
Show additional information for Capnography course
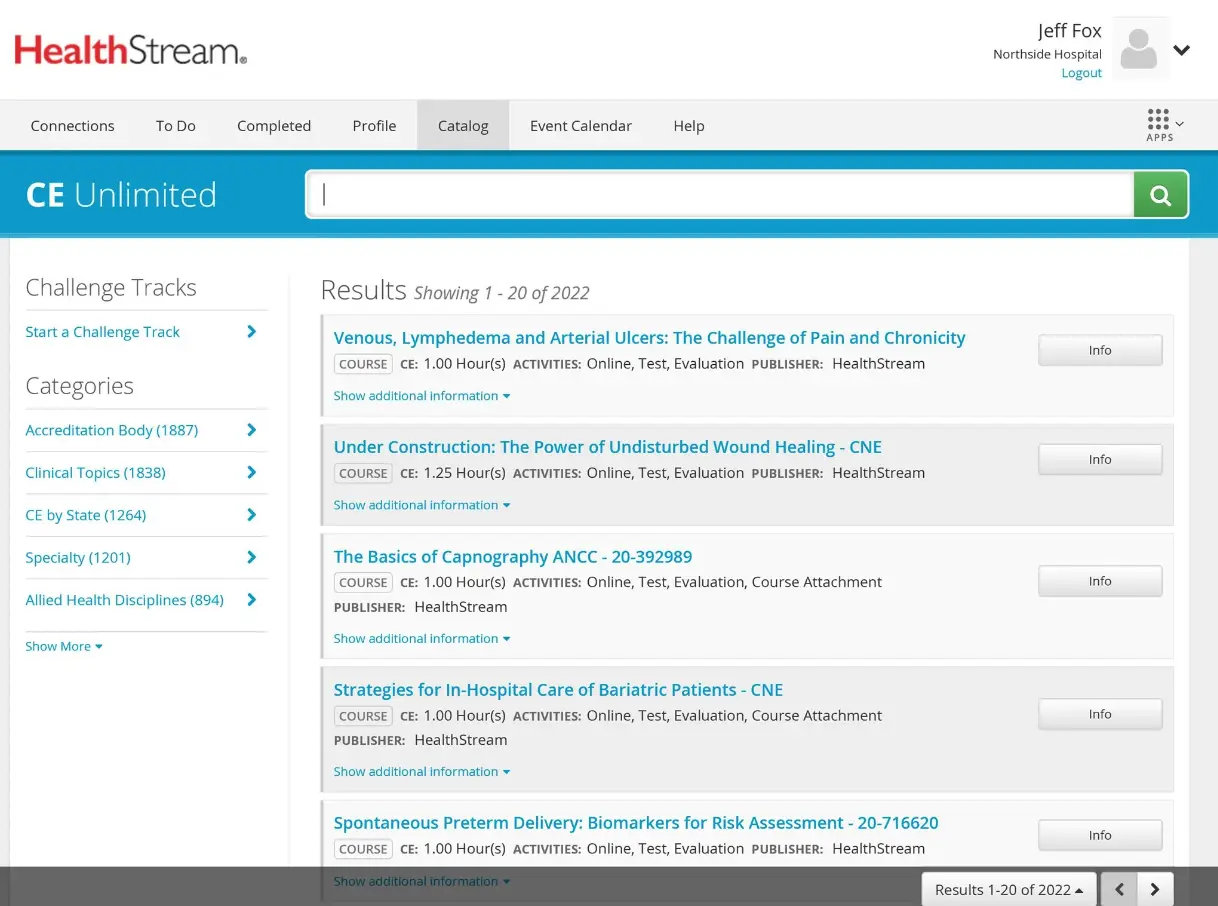point(421,638)
